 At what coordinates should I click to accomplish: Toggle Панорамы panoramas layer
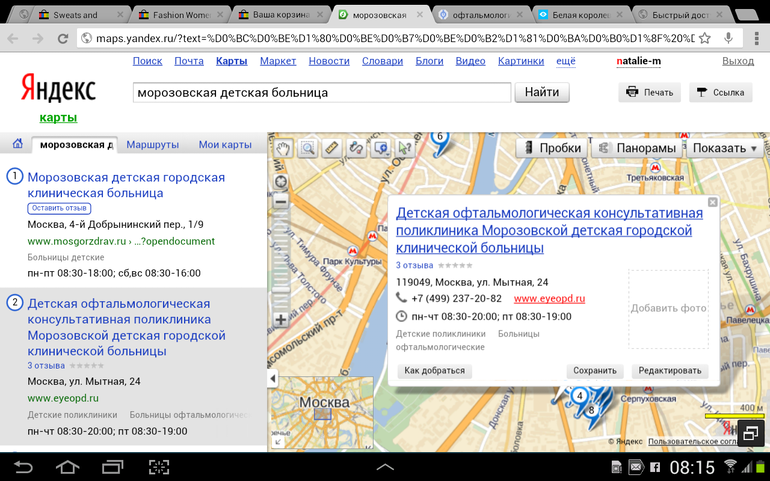point(636,148)
